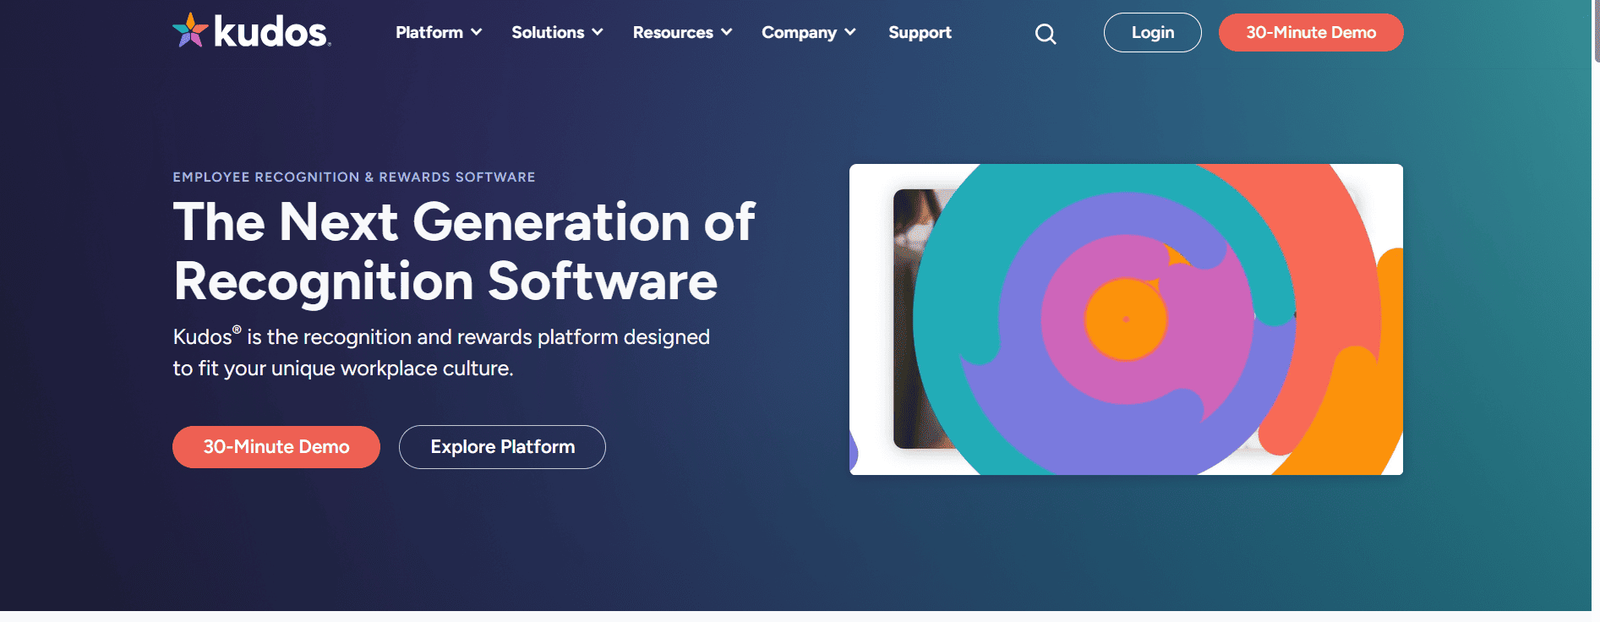The width and height of the screenshot is (1600, 622).
Task: Open the Company menu
Action: click(x=809, y=32)
